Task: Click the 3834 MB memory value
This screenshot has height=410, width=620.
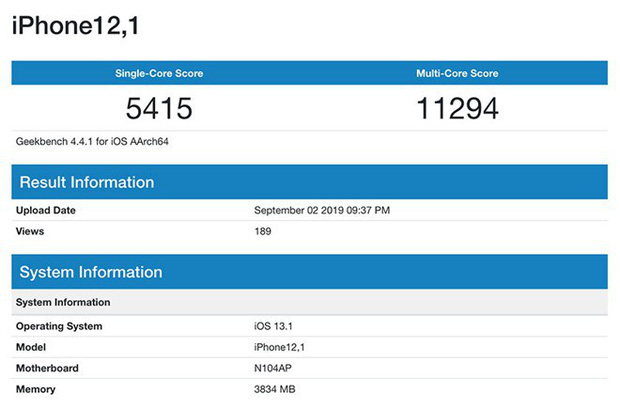Action: [x=276, y=389]
